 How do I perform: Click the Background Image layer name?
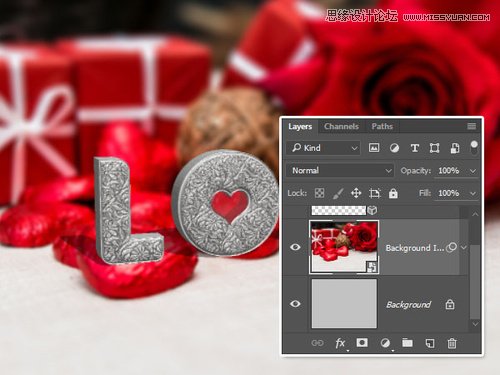pos(415,248)
